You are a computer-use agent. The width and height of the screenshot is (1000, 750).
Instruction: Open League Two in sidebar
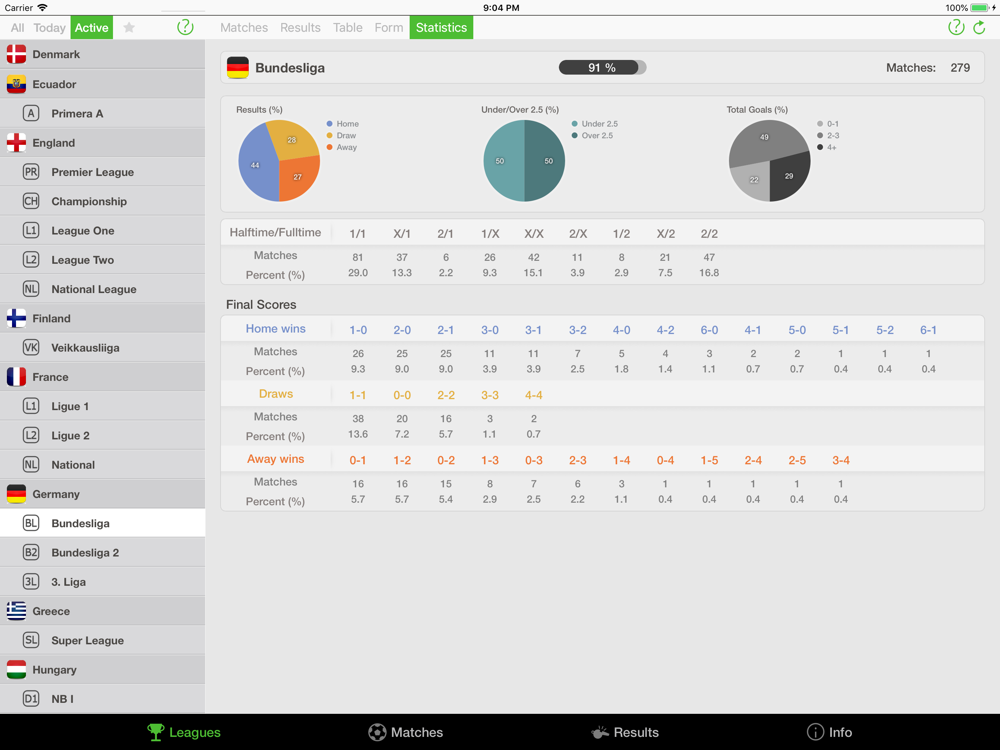[103, 260]
